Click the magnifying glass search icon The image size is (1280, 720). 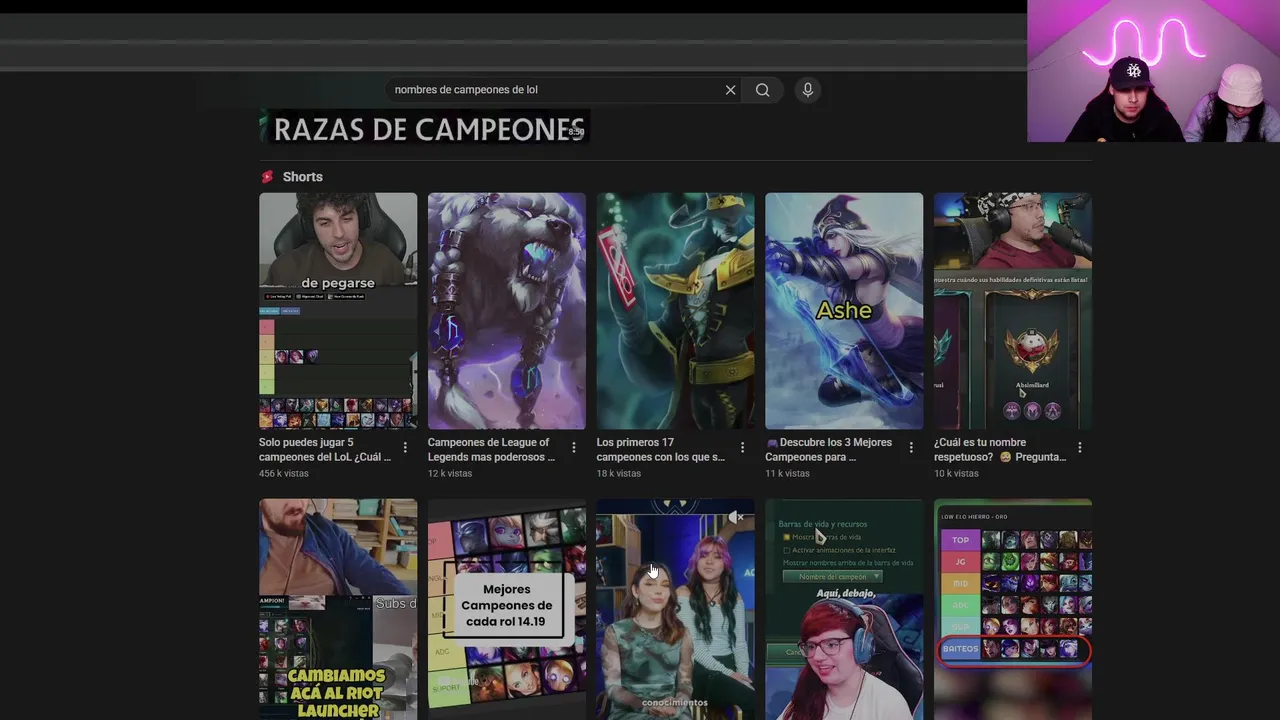(x=763, y=90)
